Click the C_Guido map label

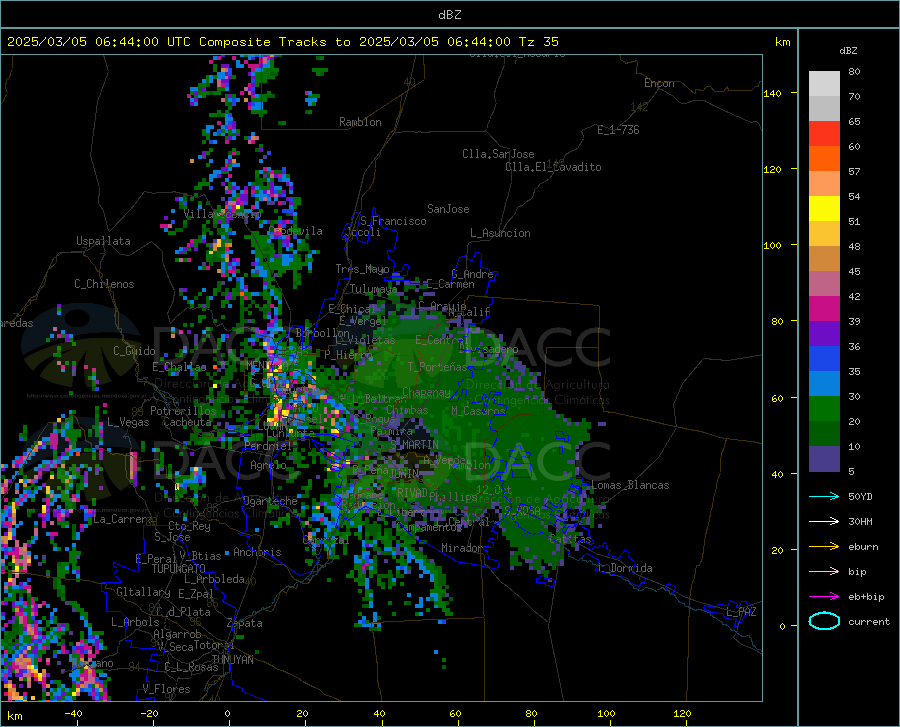(134, 351)
